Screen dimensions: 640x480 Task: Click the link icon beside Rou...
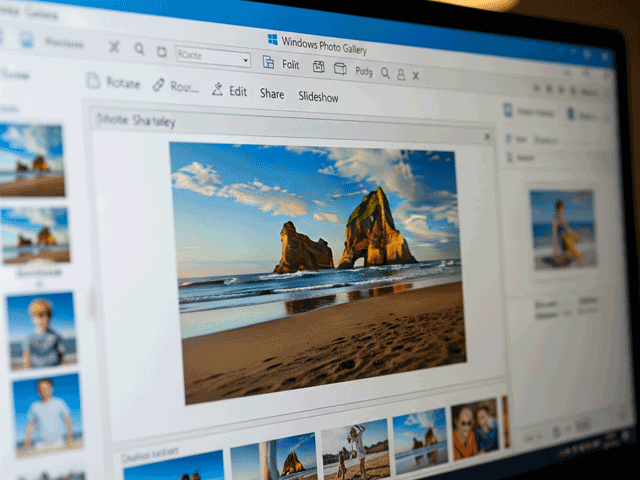point(158,85)
